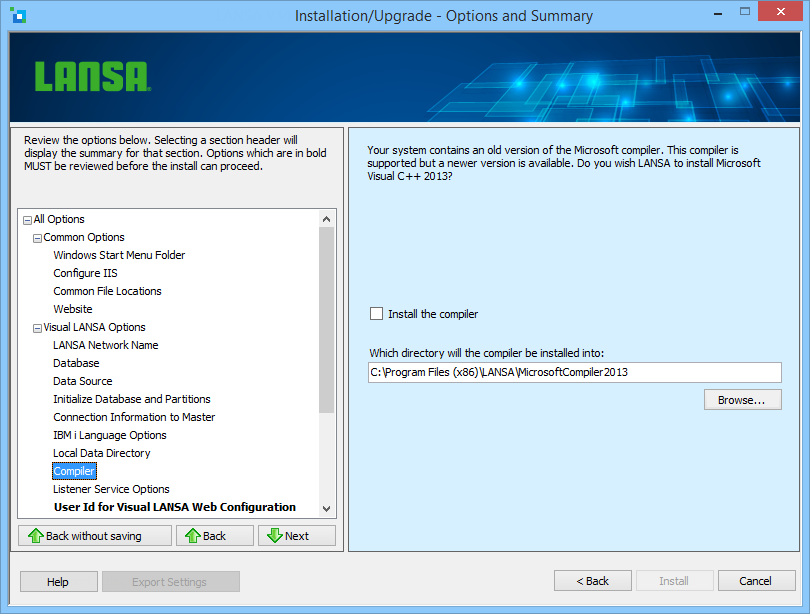
Task: Click the installer app icon in title bar
Action: [18, 15]
